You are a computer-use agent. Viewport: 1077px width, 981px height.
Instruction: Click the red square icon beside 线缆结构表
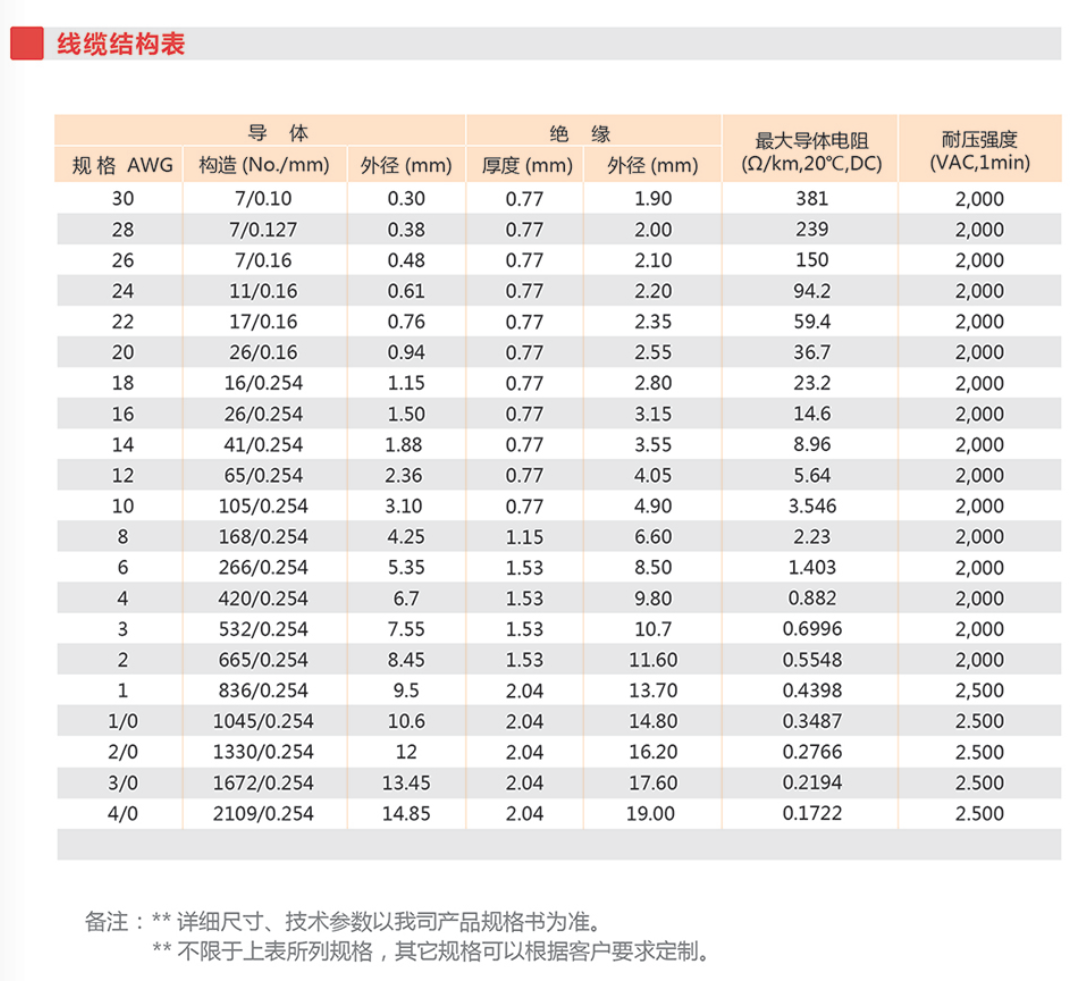point(25,44)
